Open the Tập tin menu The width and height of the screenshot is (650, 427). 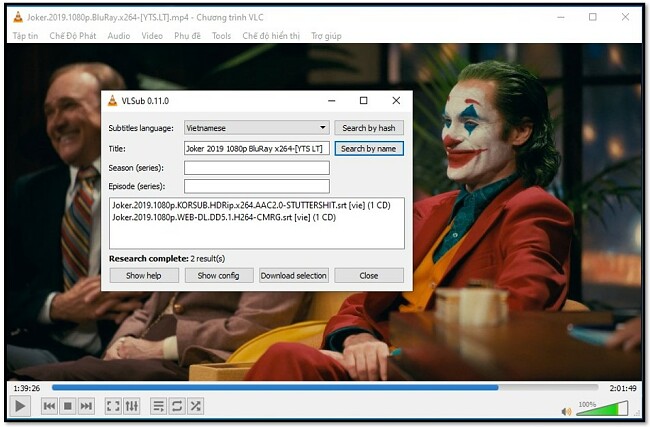pos(25,36)
